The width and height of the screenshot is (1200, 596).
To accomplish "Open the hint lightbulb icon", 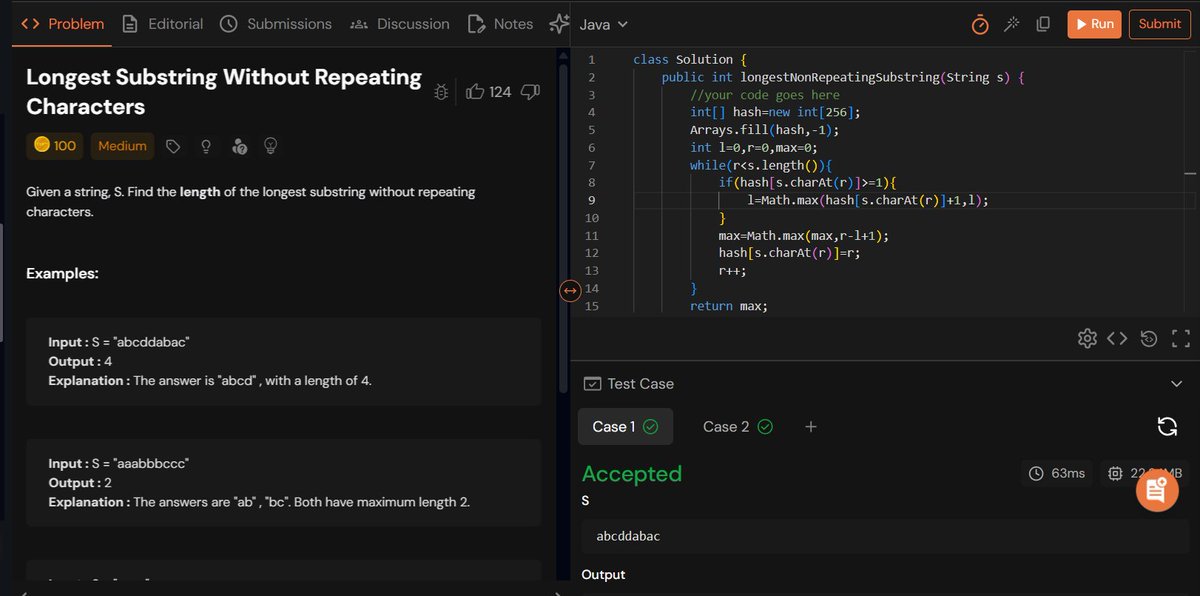I will 205,146.
